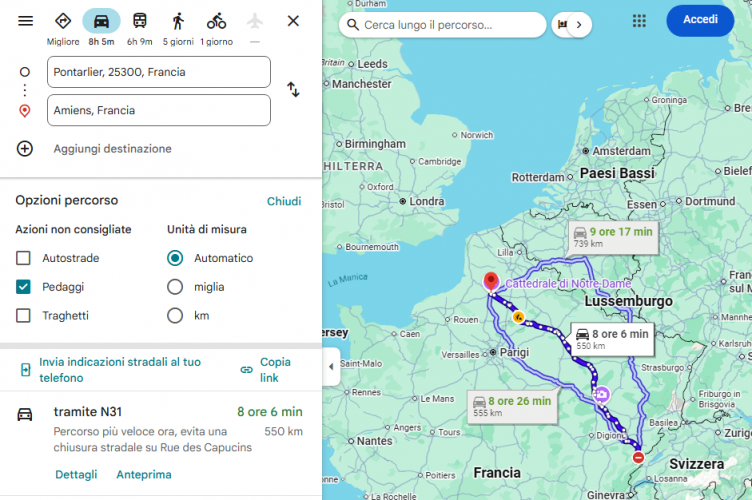Screen dimensions: 752x500
Task: Select the 8 ore 6 min route label
Action: click(x=612, y=339)
